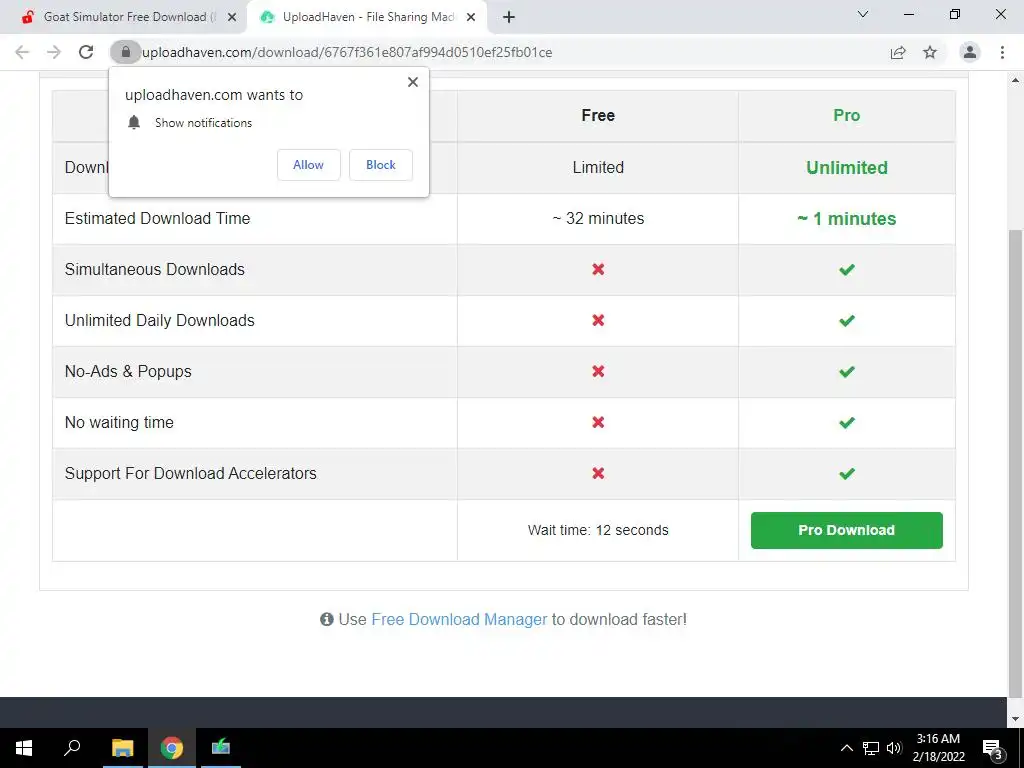Click the green check for No-Ads & Popups
The image size is (1024, 768).
point(846,372)
